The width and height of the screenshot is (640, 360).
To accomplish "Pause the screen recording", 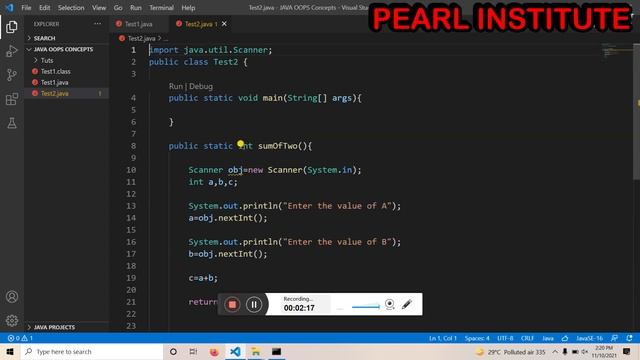I will (x=253, y=304).
